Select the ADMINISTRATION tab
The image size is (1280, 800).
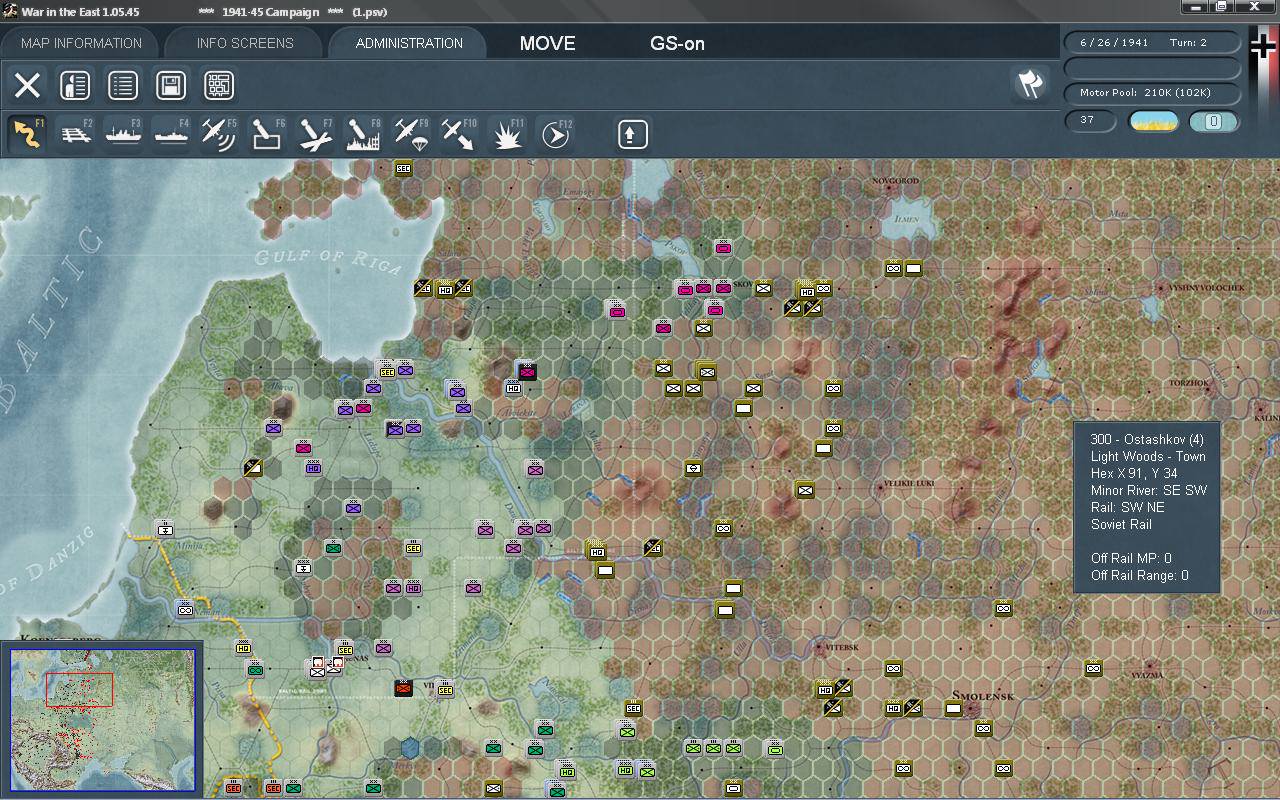coord(409,43)
